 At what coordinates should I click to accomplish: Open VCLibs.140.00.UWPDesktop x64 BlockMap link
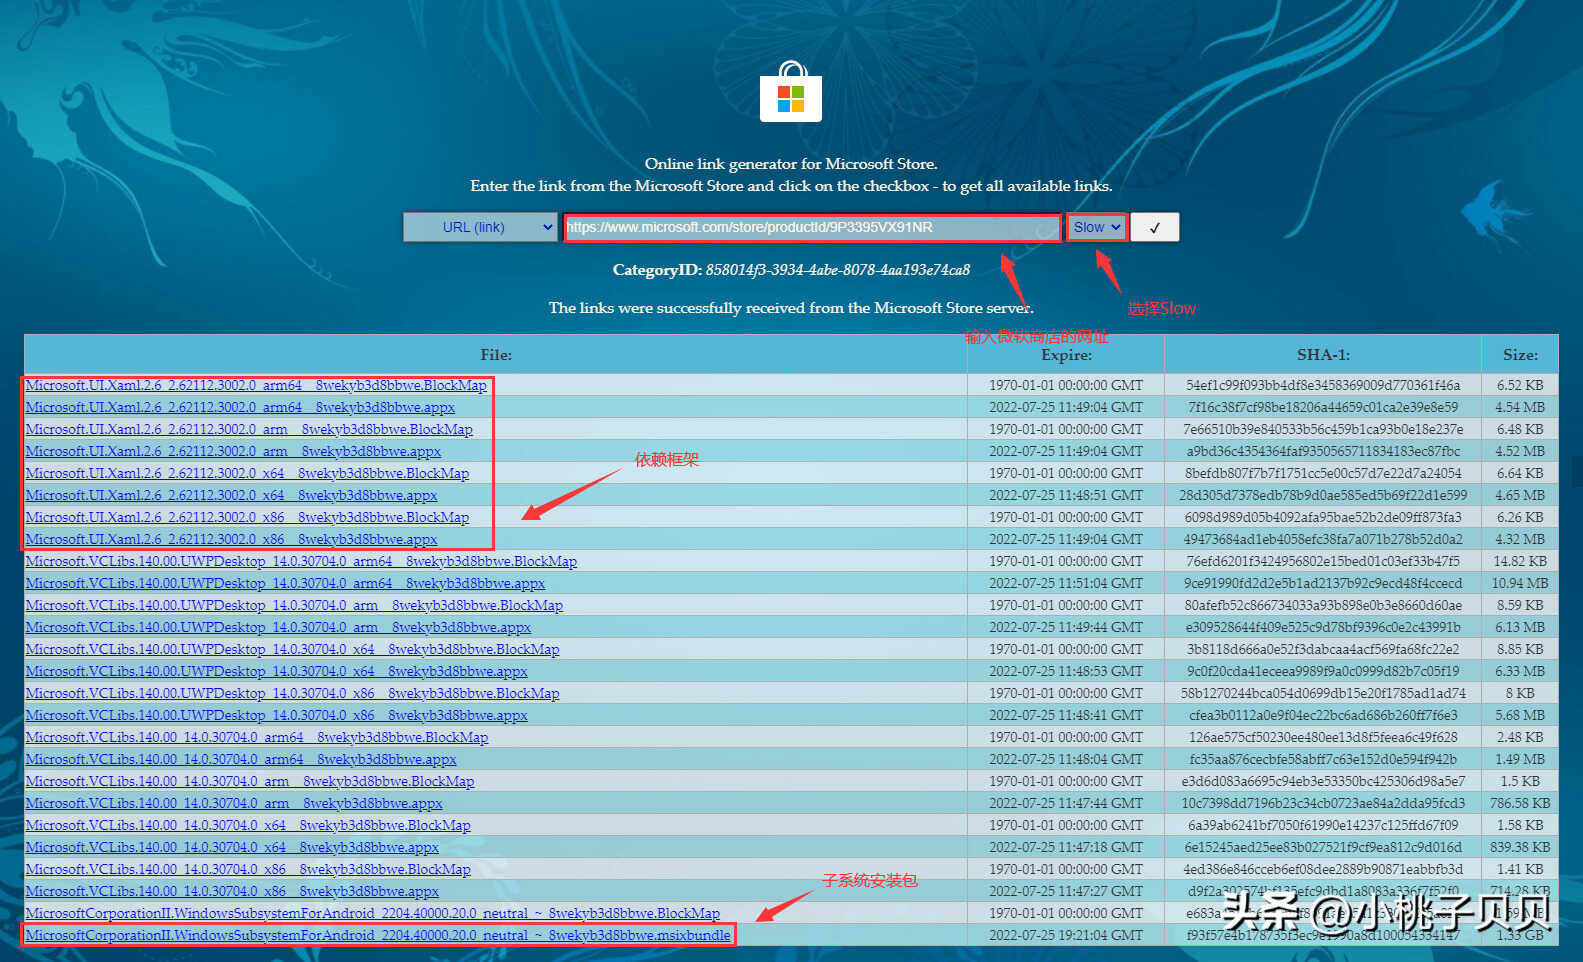[292, 649]
